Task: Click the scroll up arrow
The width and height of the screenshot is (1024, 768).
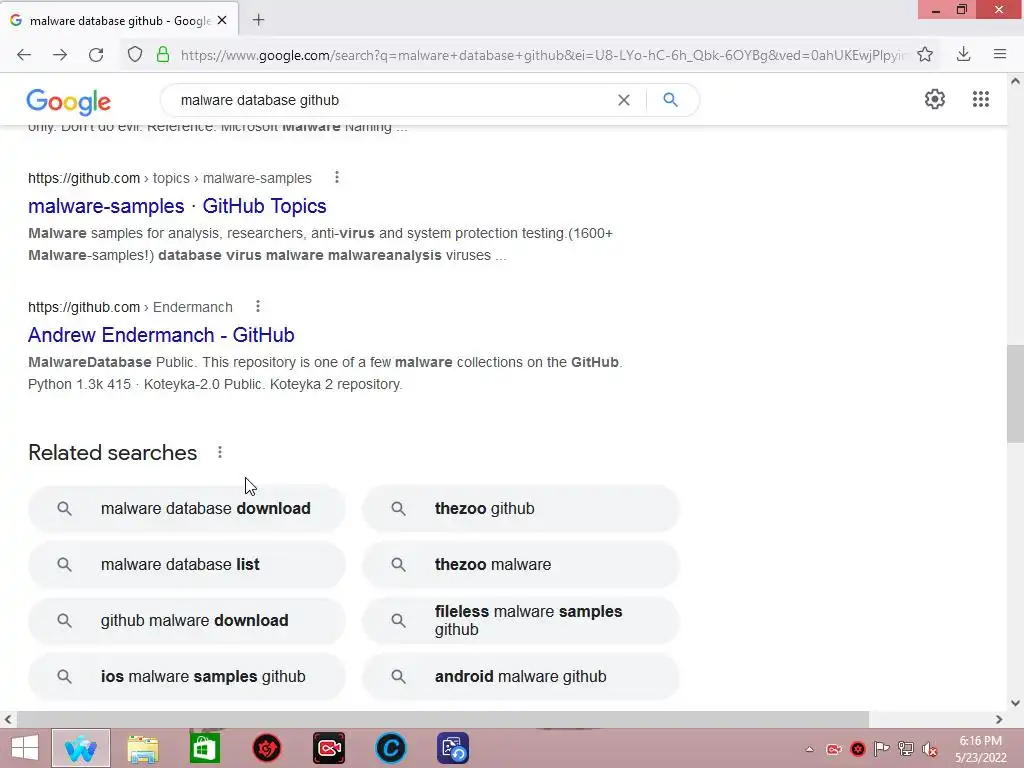Action: click(x=1015, y=82)
